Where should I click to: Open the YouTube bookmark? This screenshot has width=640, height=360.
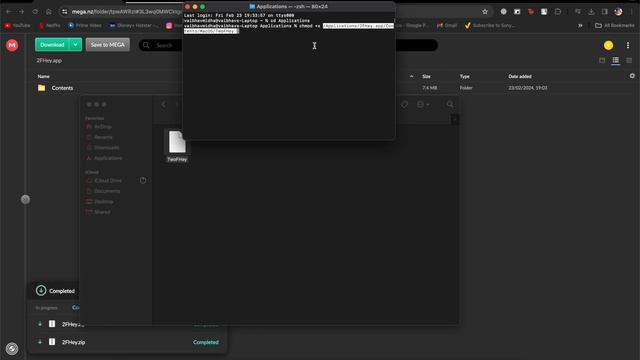(x=18, y=25)
